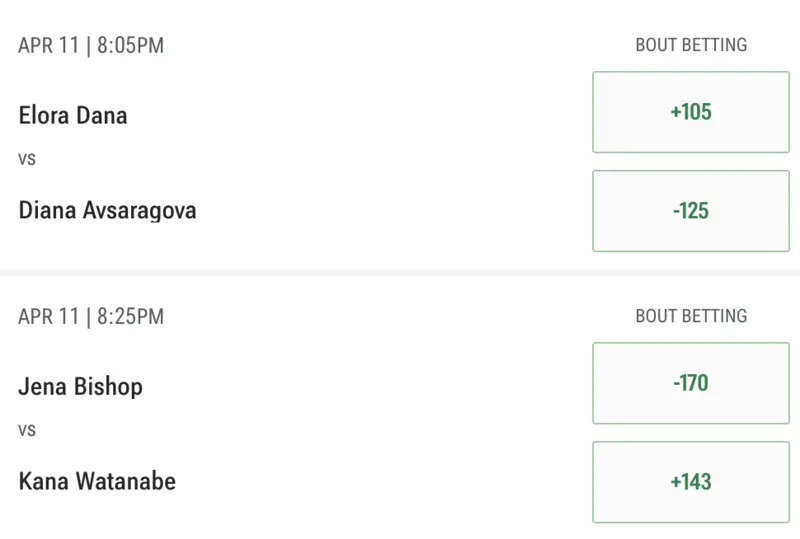Click empty space right of Kana Watanabe's name

tap(380, 481)
